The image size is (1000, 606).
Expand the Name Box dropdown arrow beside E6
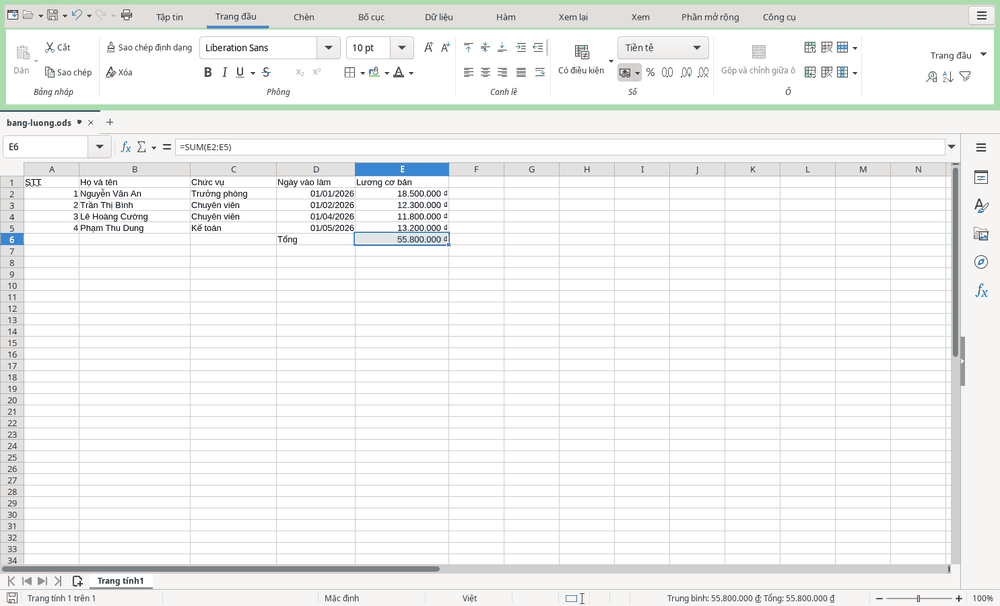[x=99, y=147]
